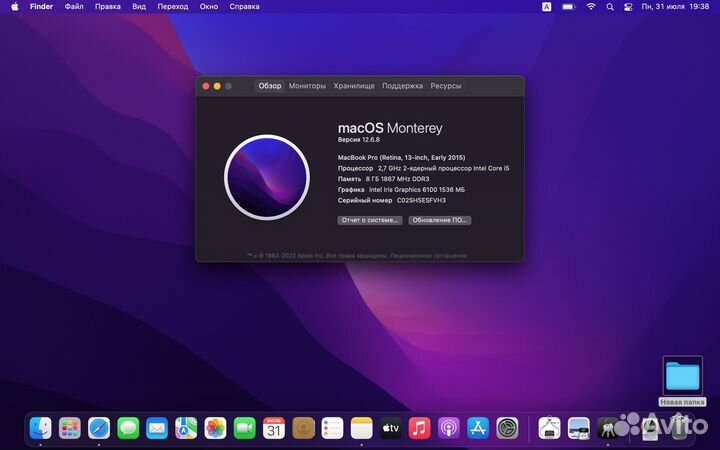Open Spotlight search
The image size is (720, 450).
click(610, 7)
